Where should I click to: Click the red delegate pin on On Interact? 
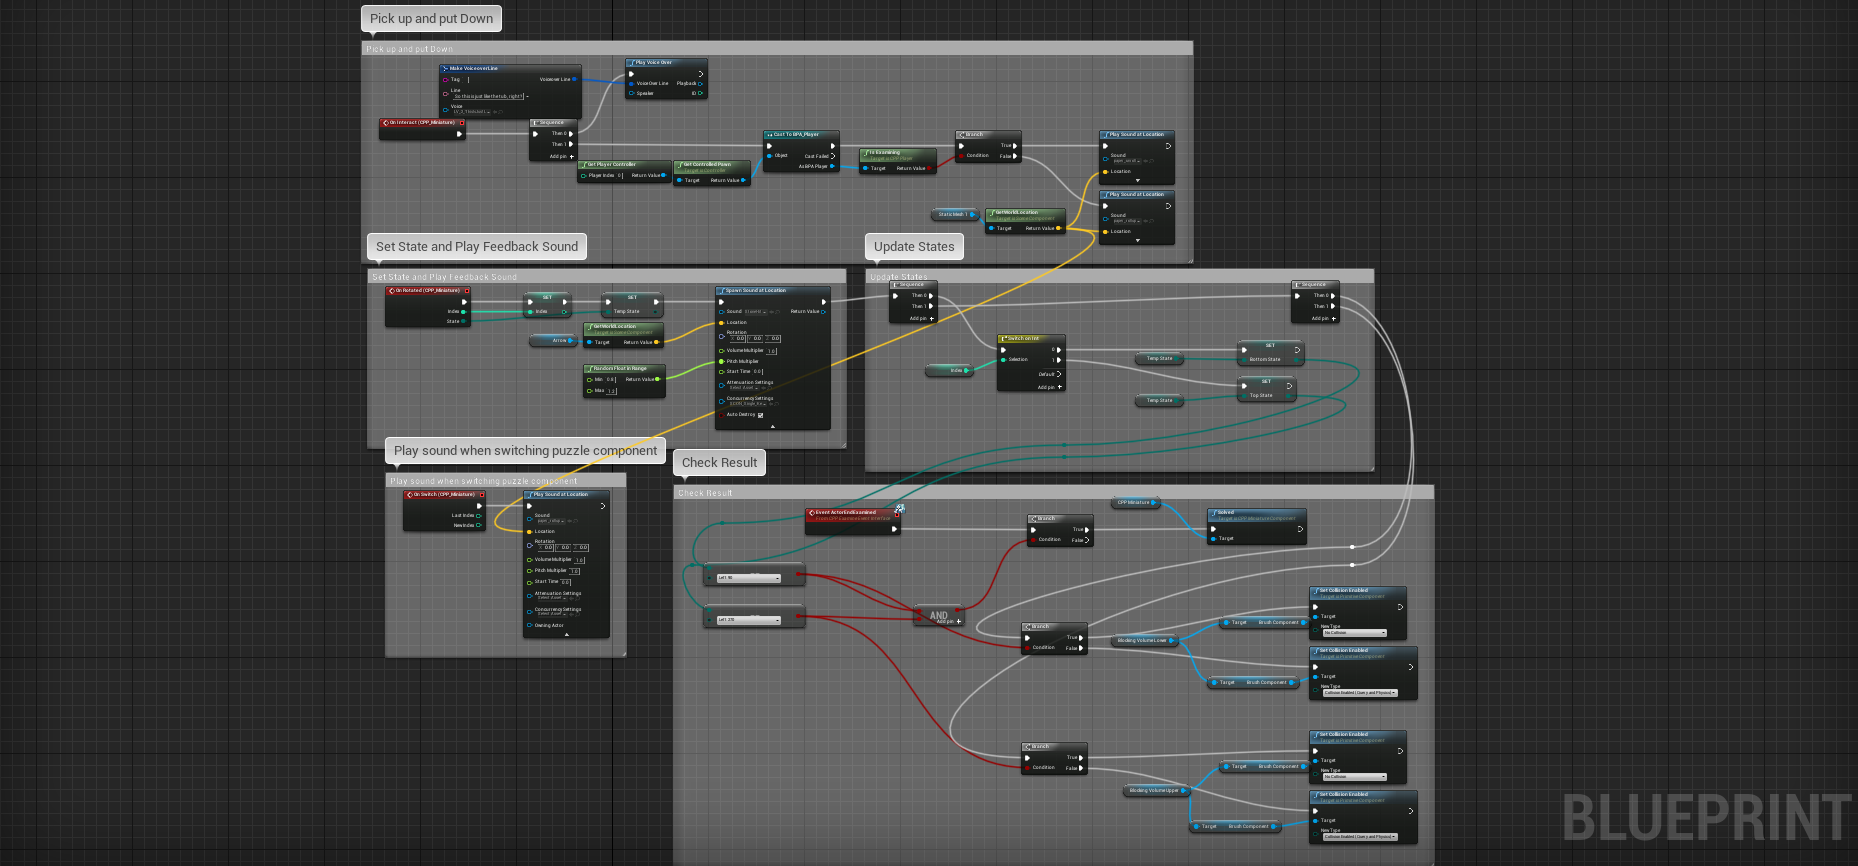(462, 123)
